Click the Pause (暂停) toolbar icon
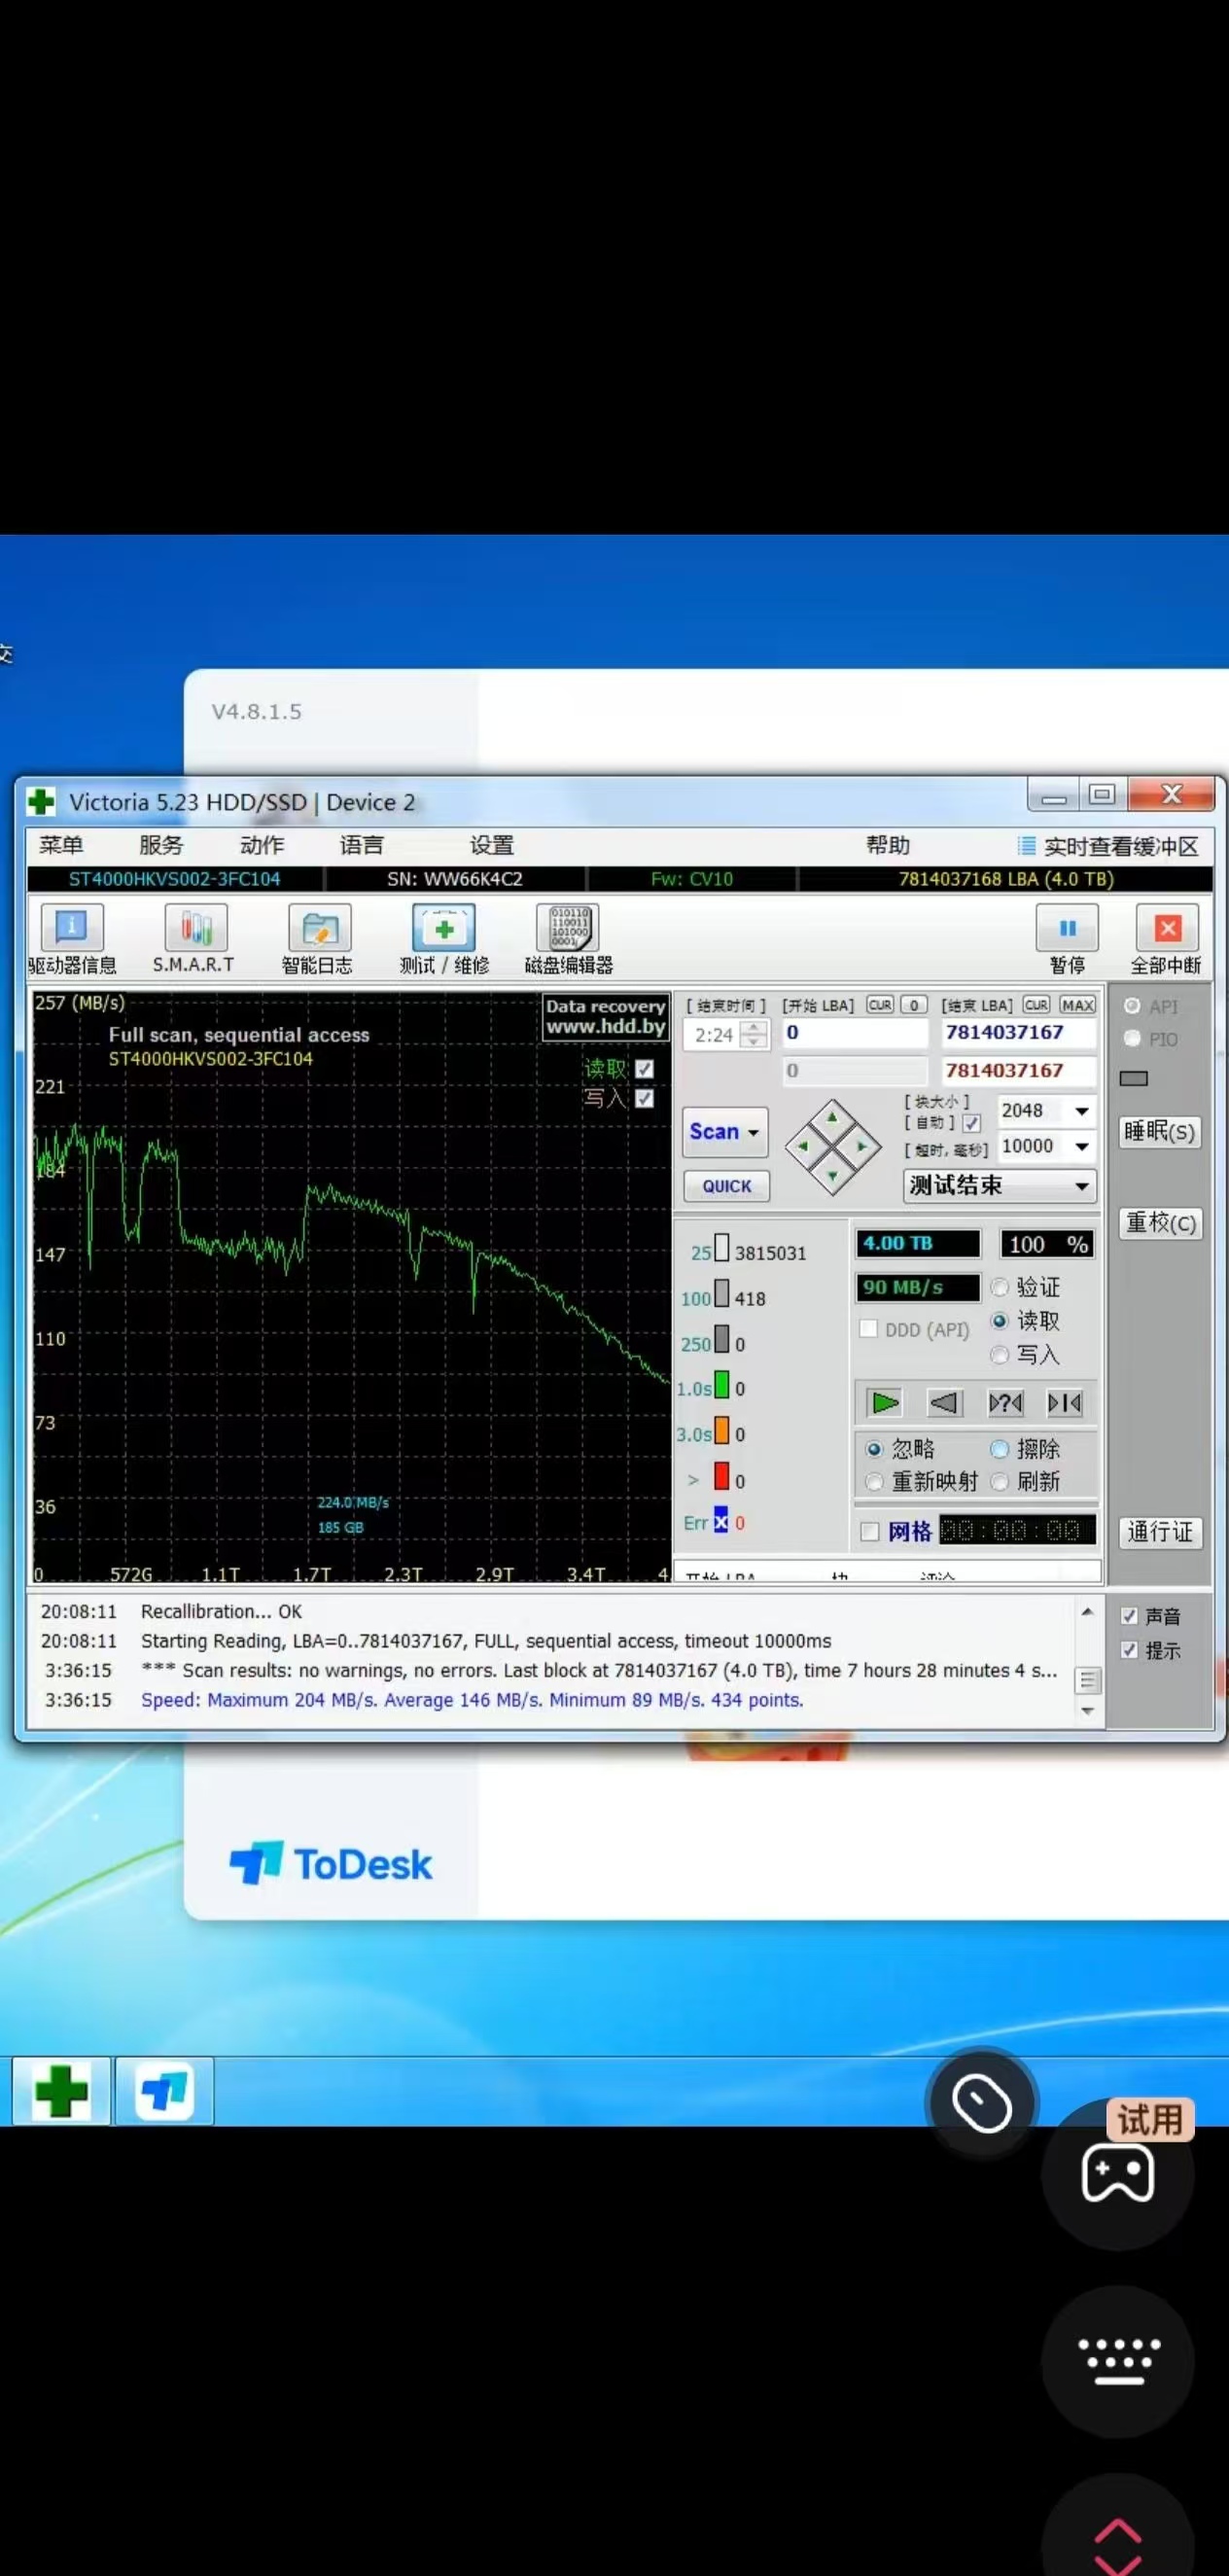Viewport: 1229px width, 2576px height. (x=1066, y=930)
